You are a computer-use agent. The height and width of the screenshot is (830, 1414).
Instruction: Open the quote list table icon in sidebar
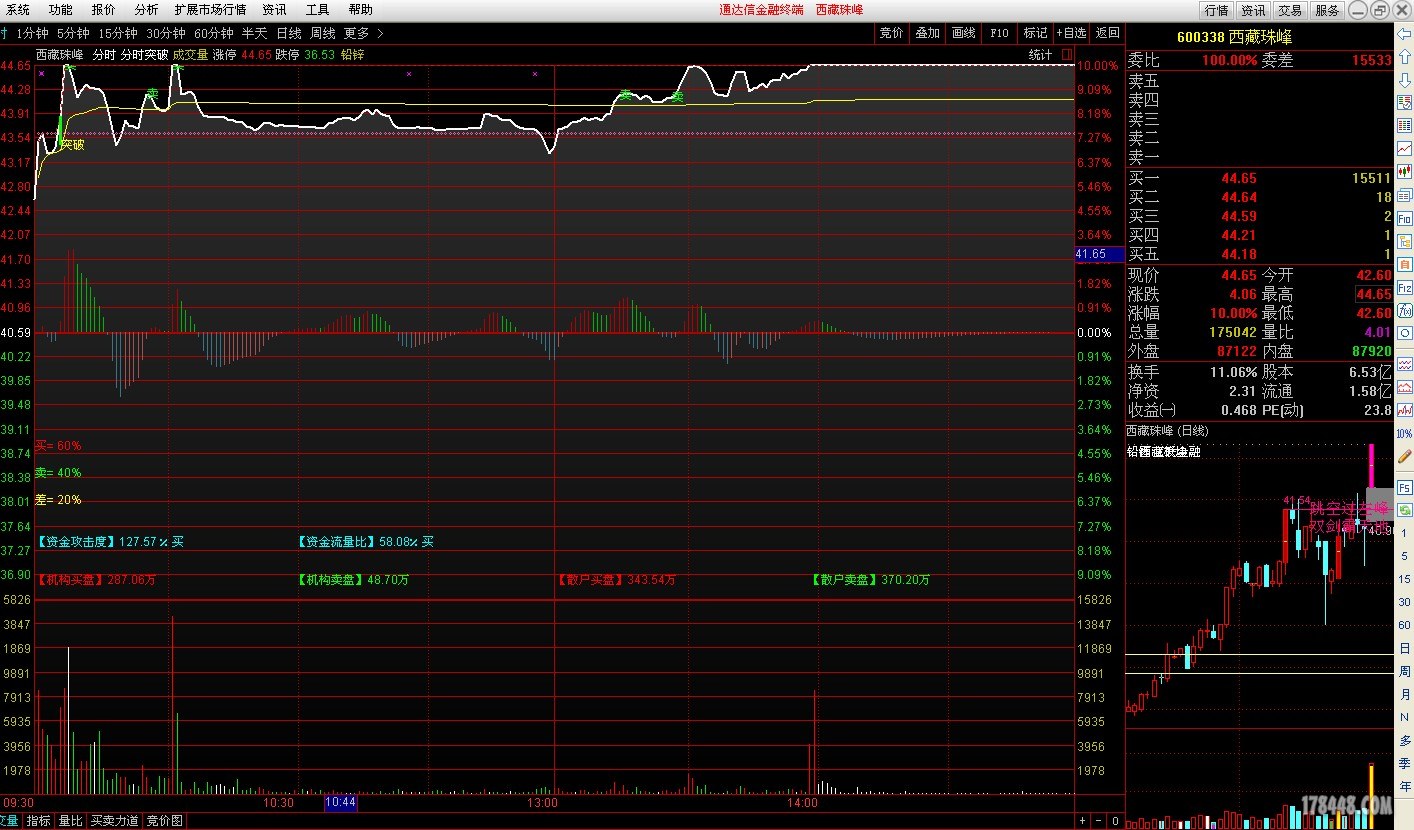[1404, 125]
